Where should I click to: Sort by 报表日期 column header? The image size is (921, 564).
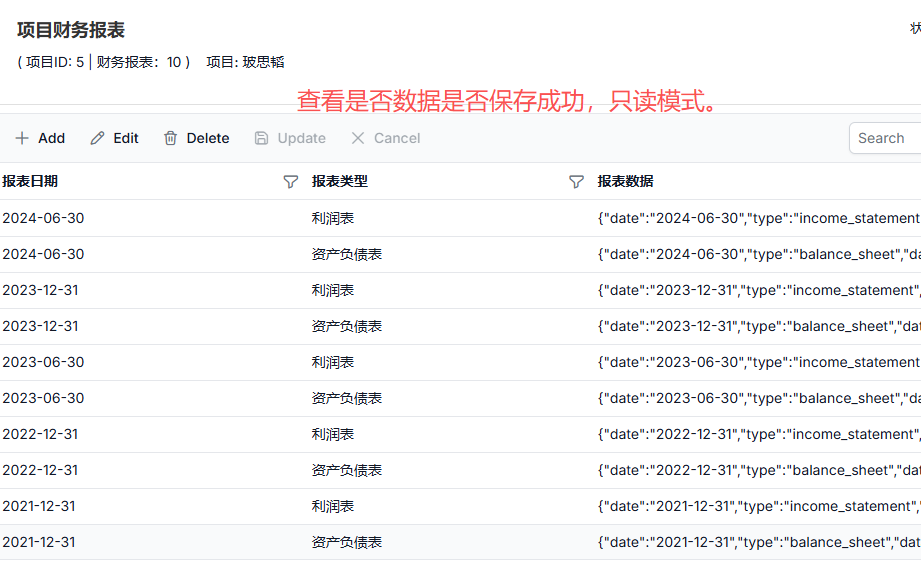(x=30, y=181)
